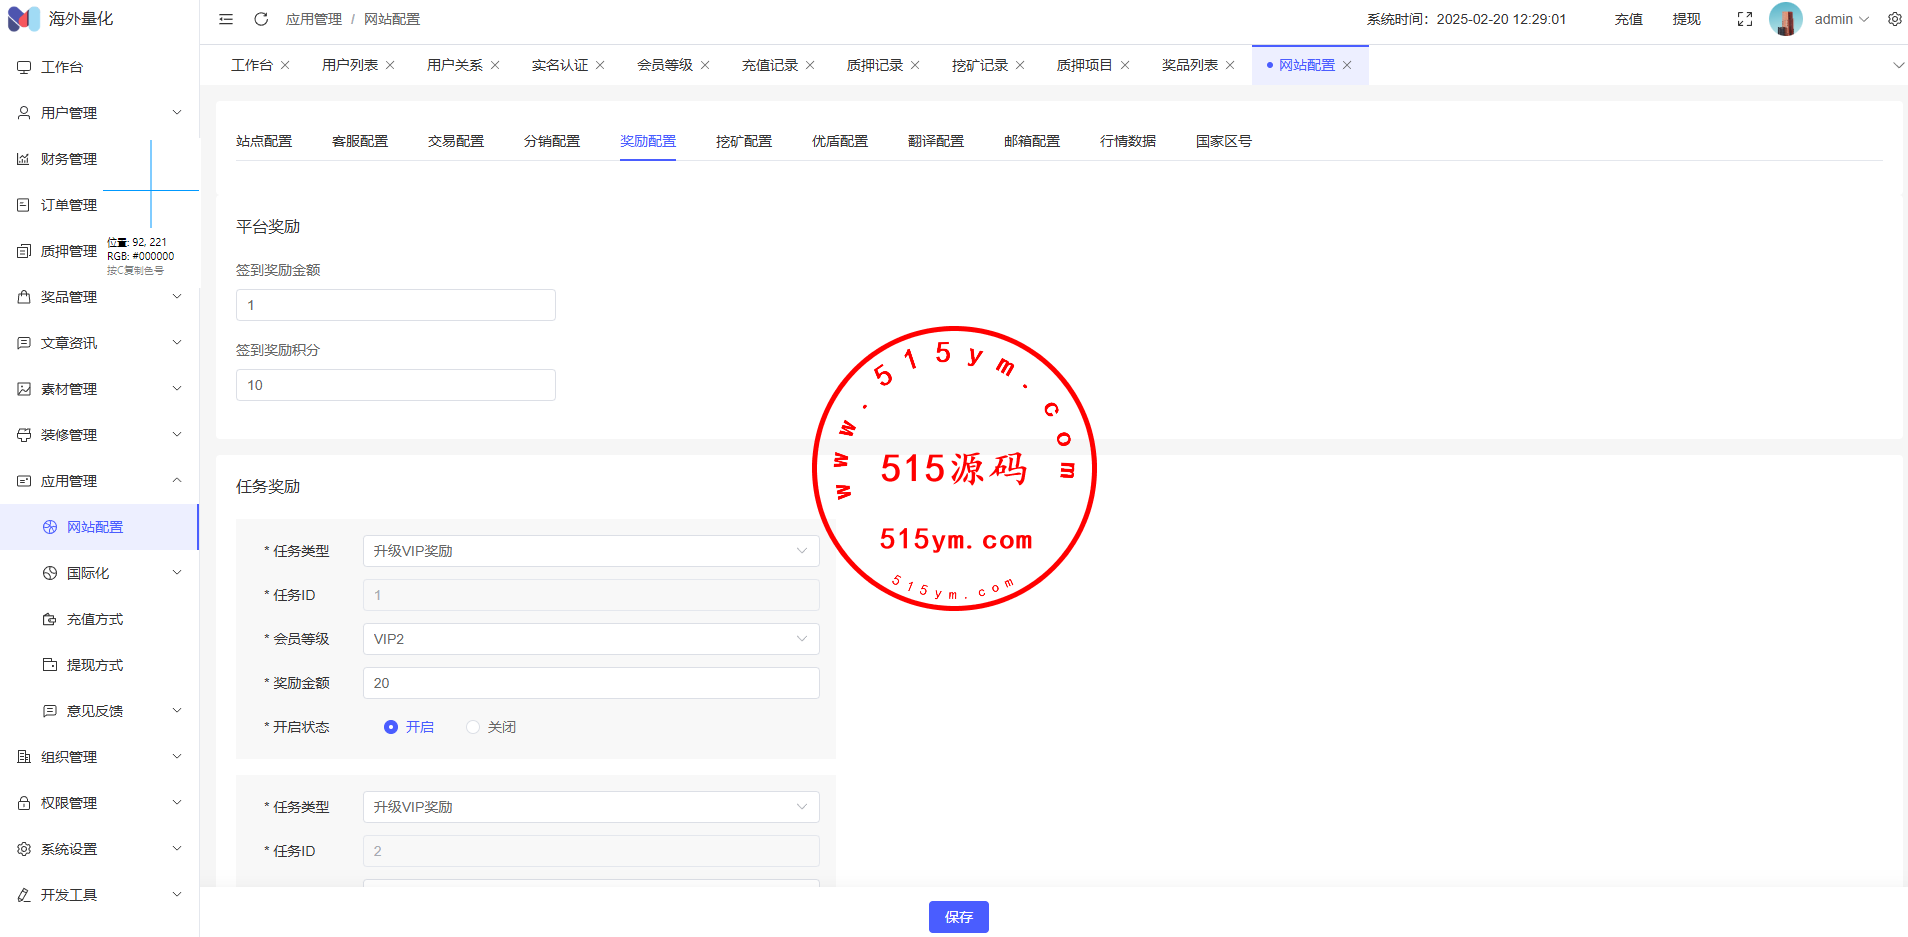Click the blue 保存 button
This screenshot has width=1908, height=937.
pyautogui.click(x=958, y=917)
